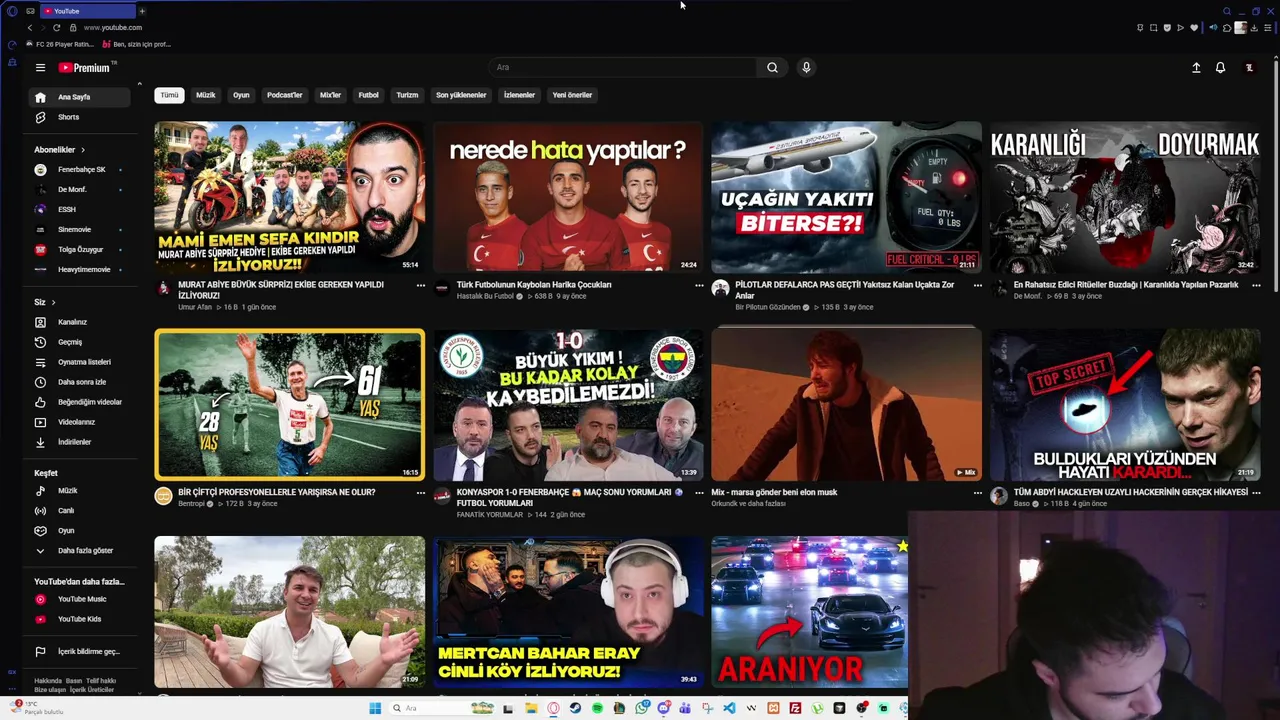The height and width of the screenshot is (720, 1280).
Task: Click the browser address bar URL
Action: pyautogui.click(x=113, y=28)
